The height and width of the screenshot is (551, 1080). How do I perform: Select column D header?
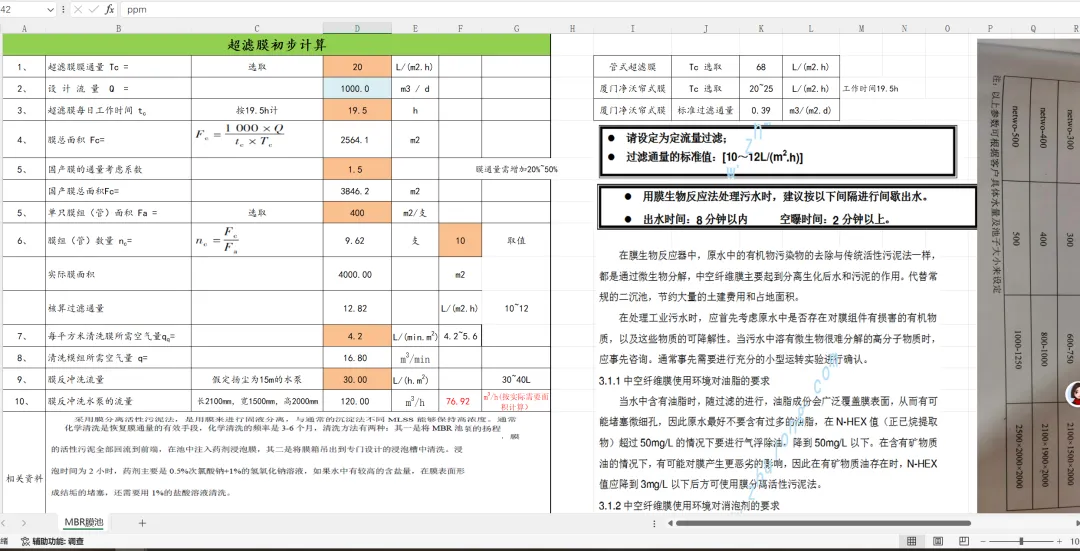coord(357,28)
